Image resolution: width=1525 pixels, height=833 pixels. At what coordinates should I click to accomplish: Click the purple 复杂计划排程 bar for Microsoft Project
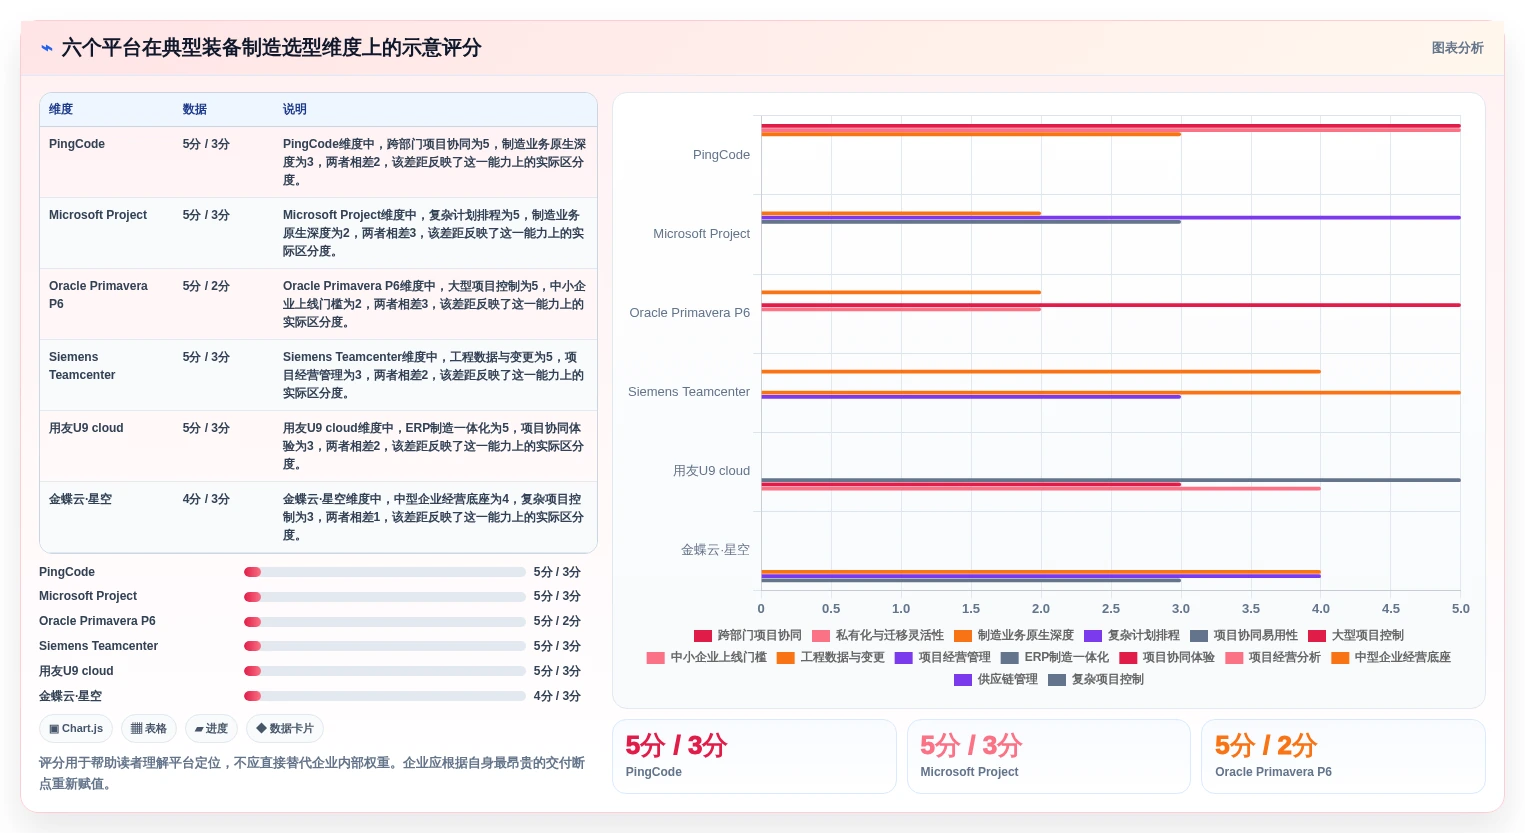[x=1111, y=217]
